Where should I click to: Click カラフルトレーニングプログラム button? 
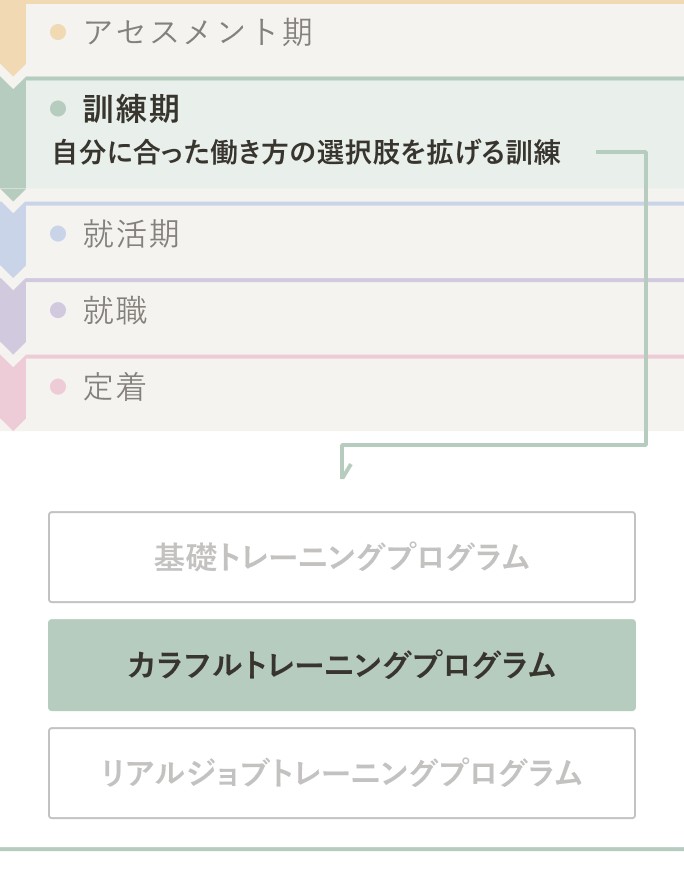[342, 665]
